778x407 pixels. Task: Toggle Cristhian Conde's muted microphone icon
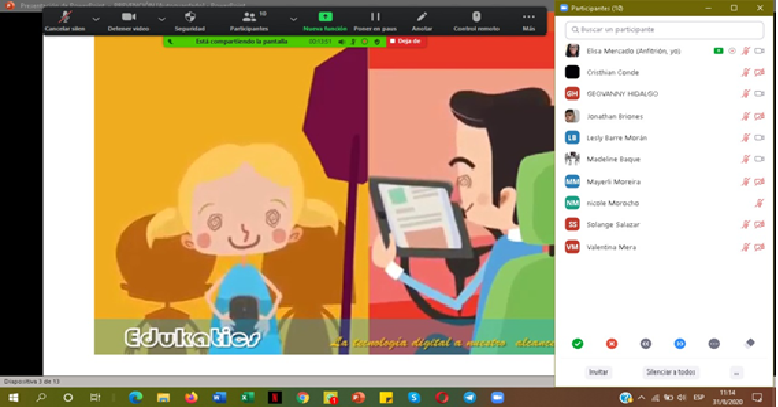click(x=746, y=72)
